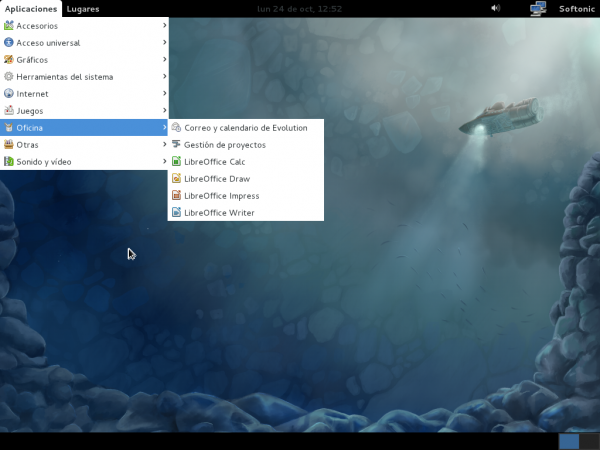
Task: Click the Accesorios category icon
Action: point(8,25)
